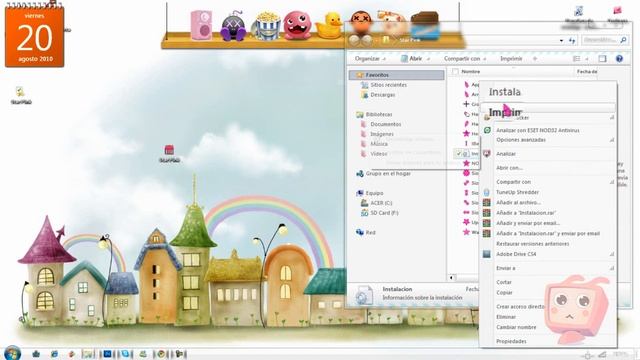Click TuneUp Shredder menu entry
Image resolution: width=640 pixels, height=360 pixels.
click(x=517, y=192)
